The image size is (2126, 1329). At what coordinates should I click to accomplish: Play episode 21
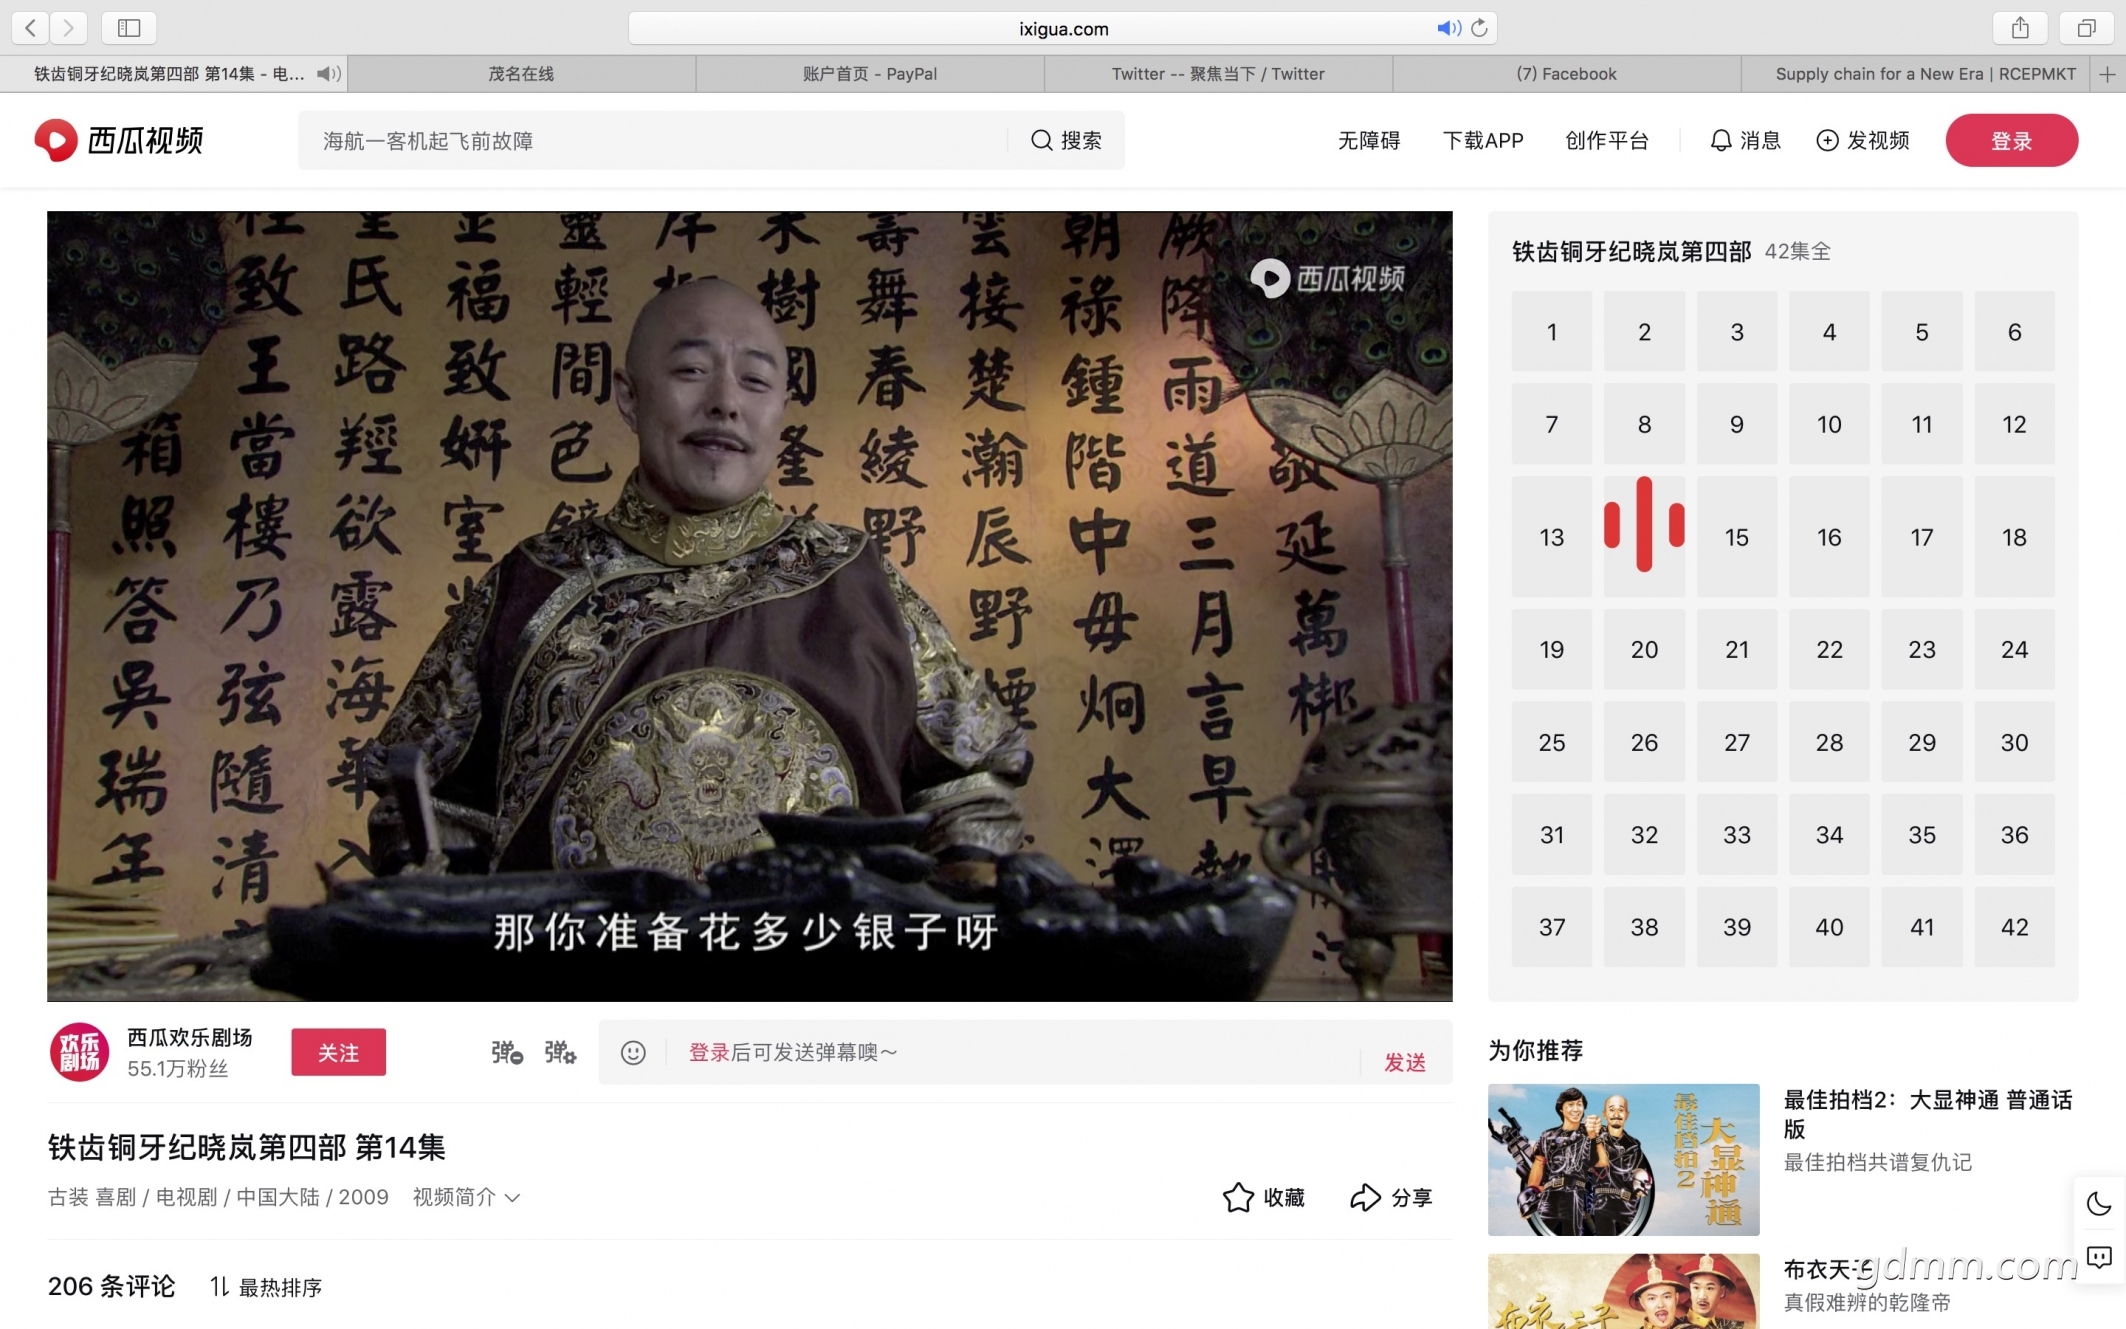click(1737, 650)
